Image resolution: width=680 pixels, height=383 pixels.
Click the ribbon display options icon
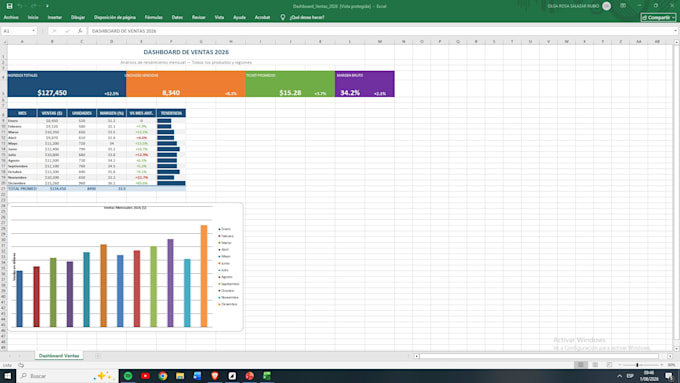[x=623, y=6]
